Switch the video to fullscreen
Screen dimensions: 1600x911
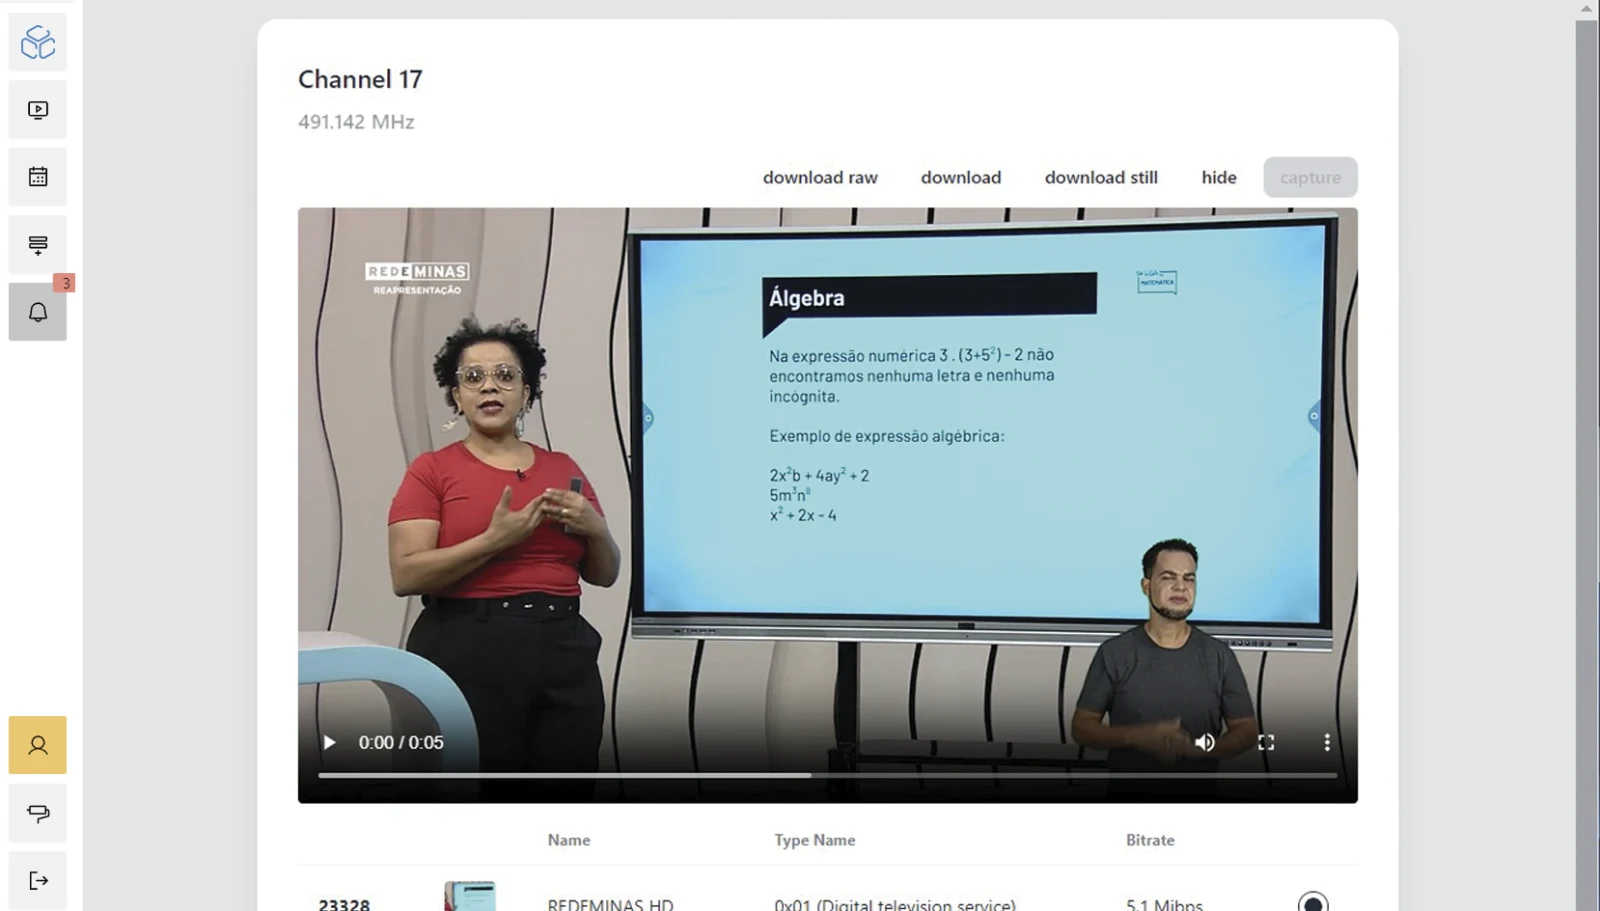[1266, 742]
